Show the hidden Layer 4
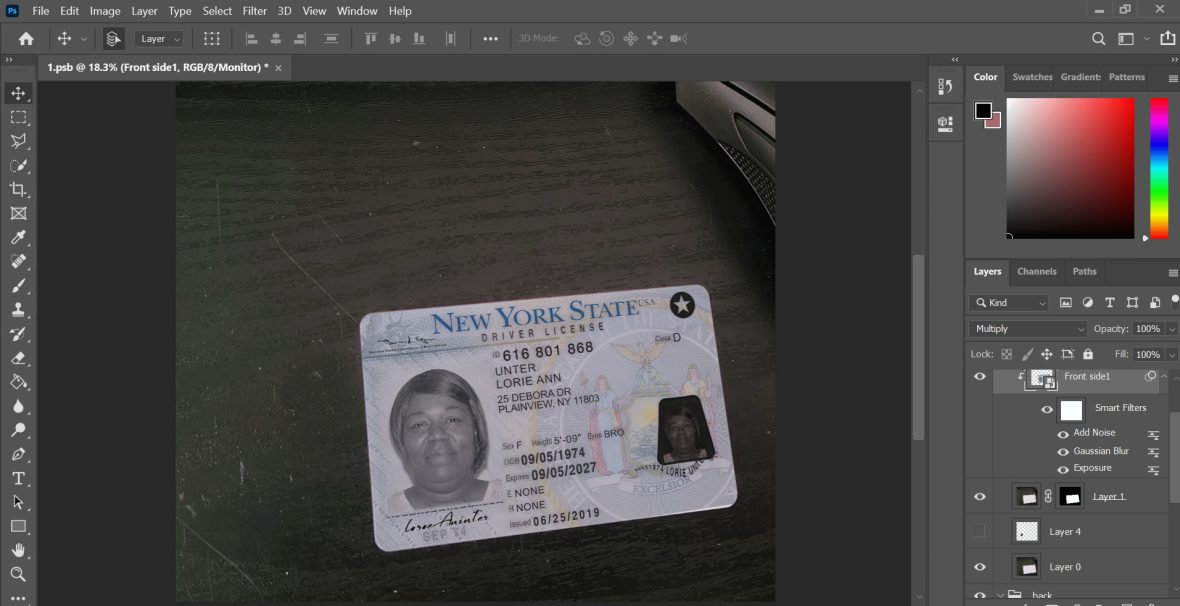The height and width of the screenshot is (606, 1180). [980, 531]
